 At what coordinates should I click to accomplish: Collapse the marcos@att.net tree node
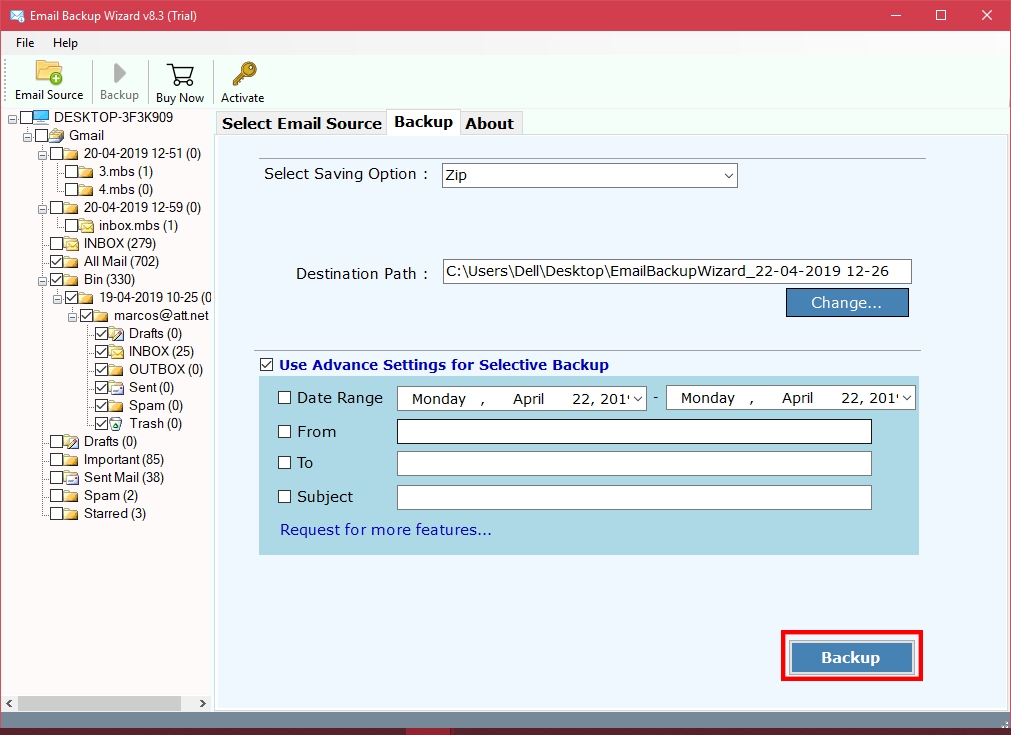72,318
